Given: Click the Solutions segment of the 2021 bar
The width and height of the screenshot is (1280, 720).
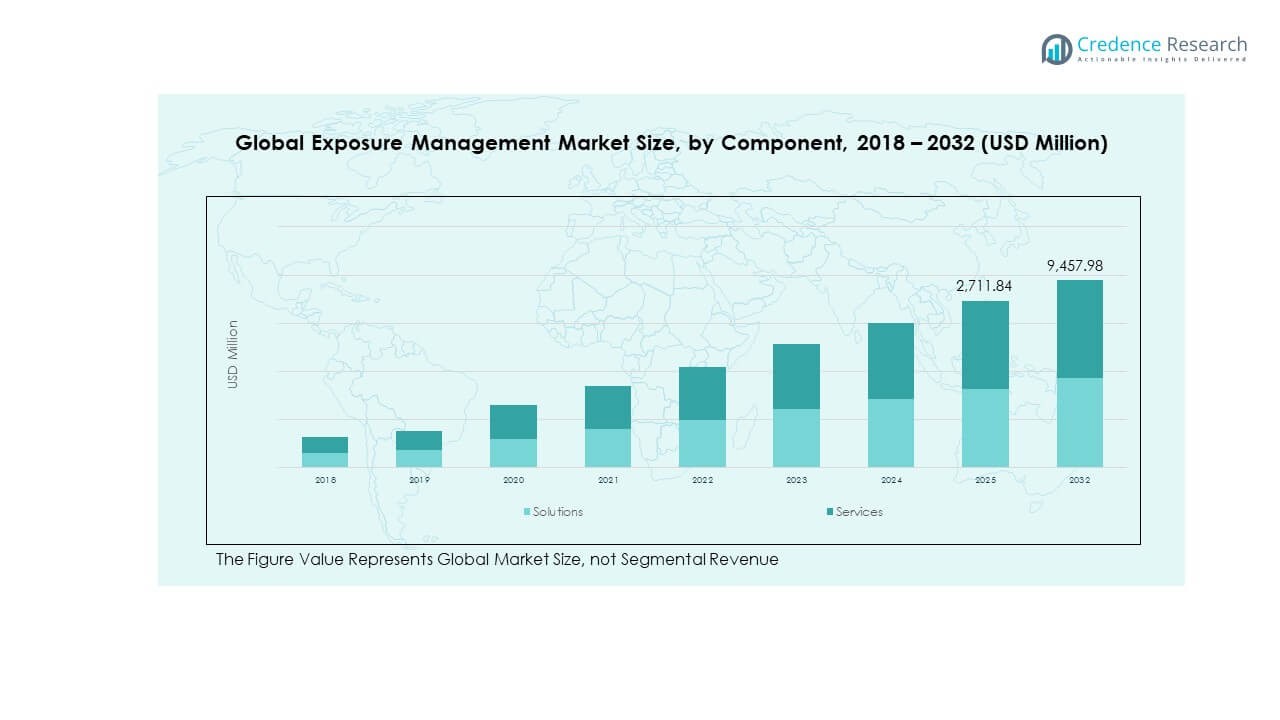Looking at the screenshot, I should [x=608, y=447].
